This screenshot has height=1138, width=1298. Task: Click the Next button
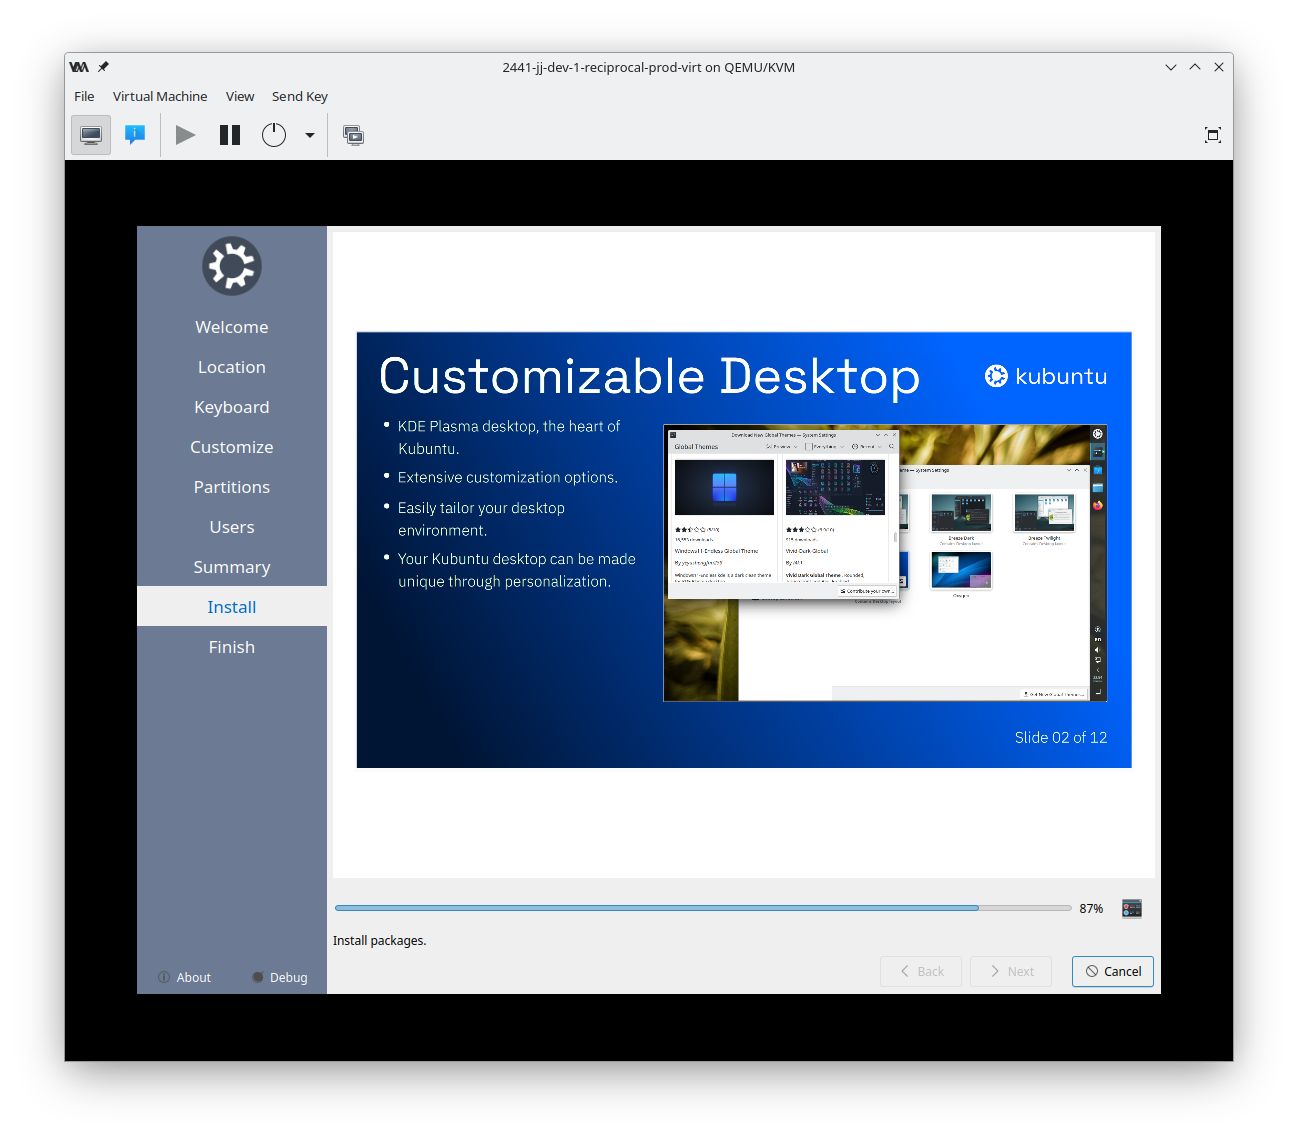coord(1011,971)
